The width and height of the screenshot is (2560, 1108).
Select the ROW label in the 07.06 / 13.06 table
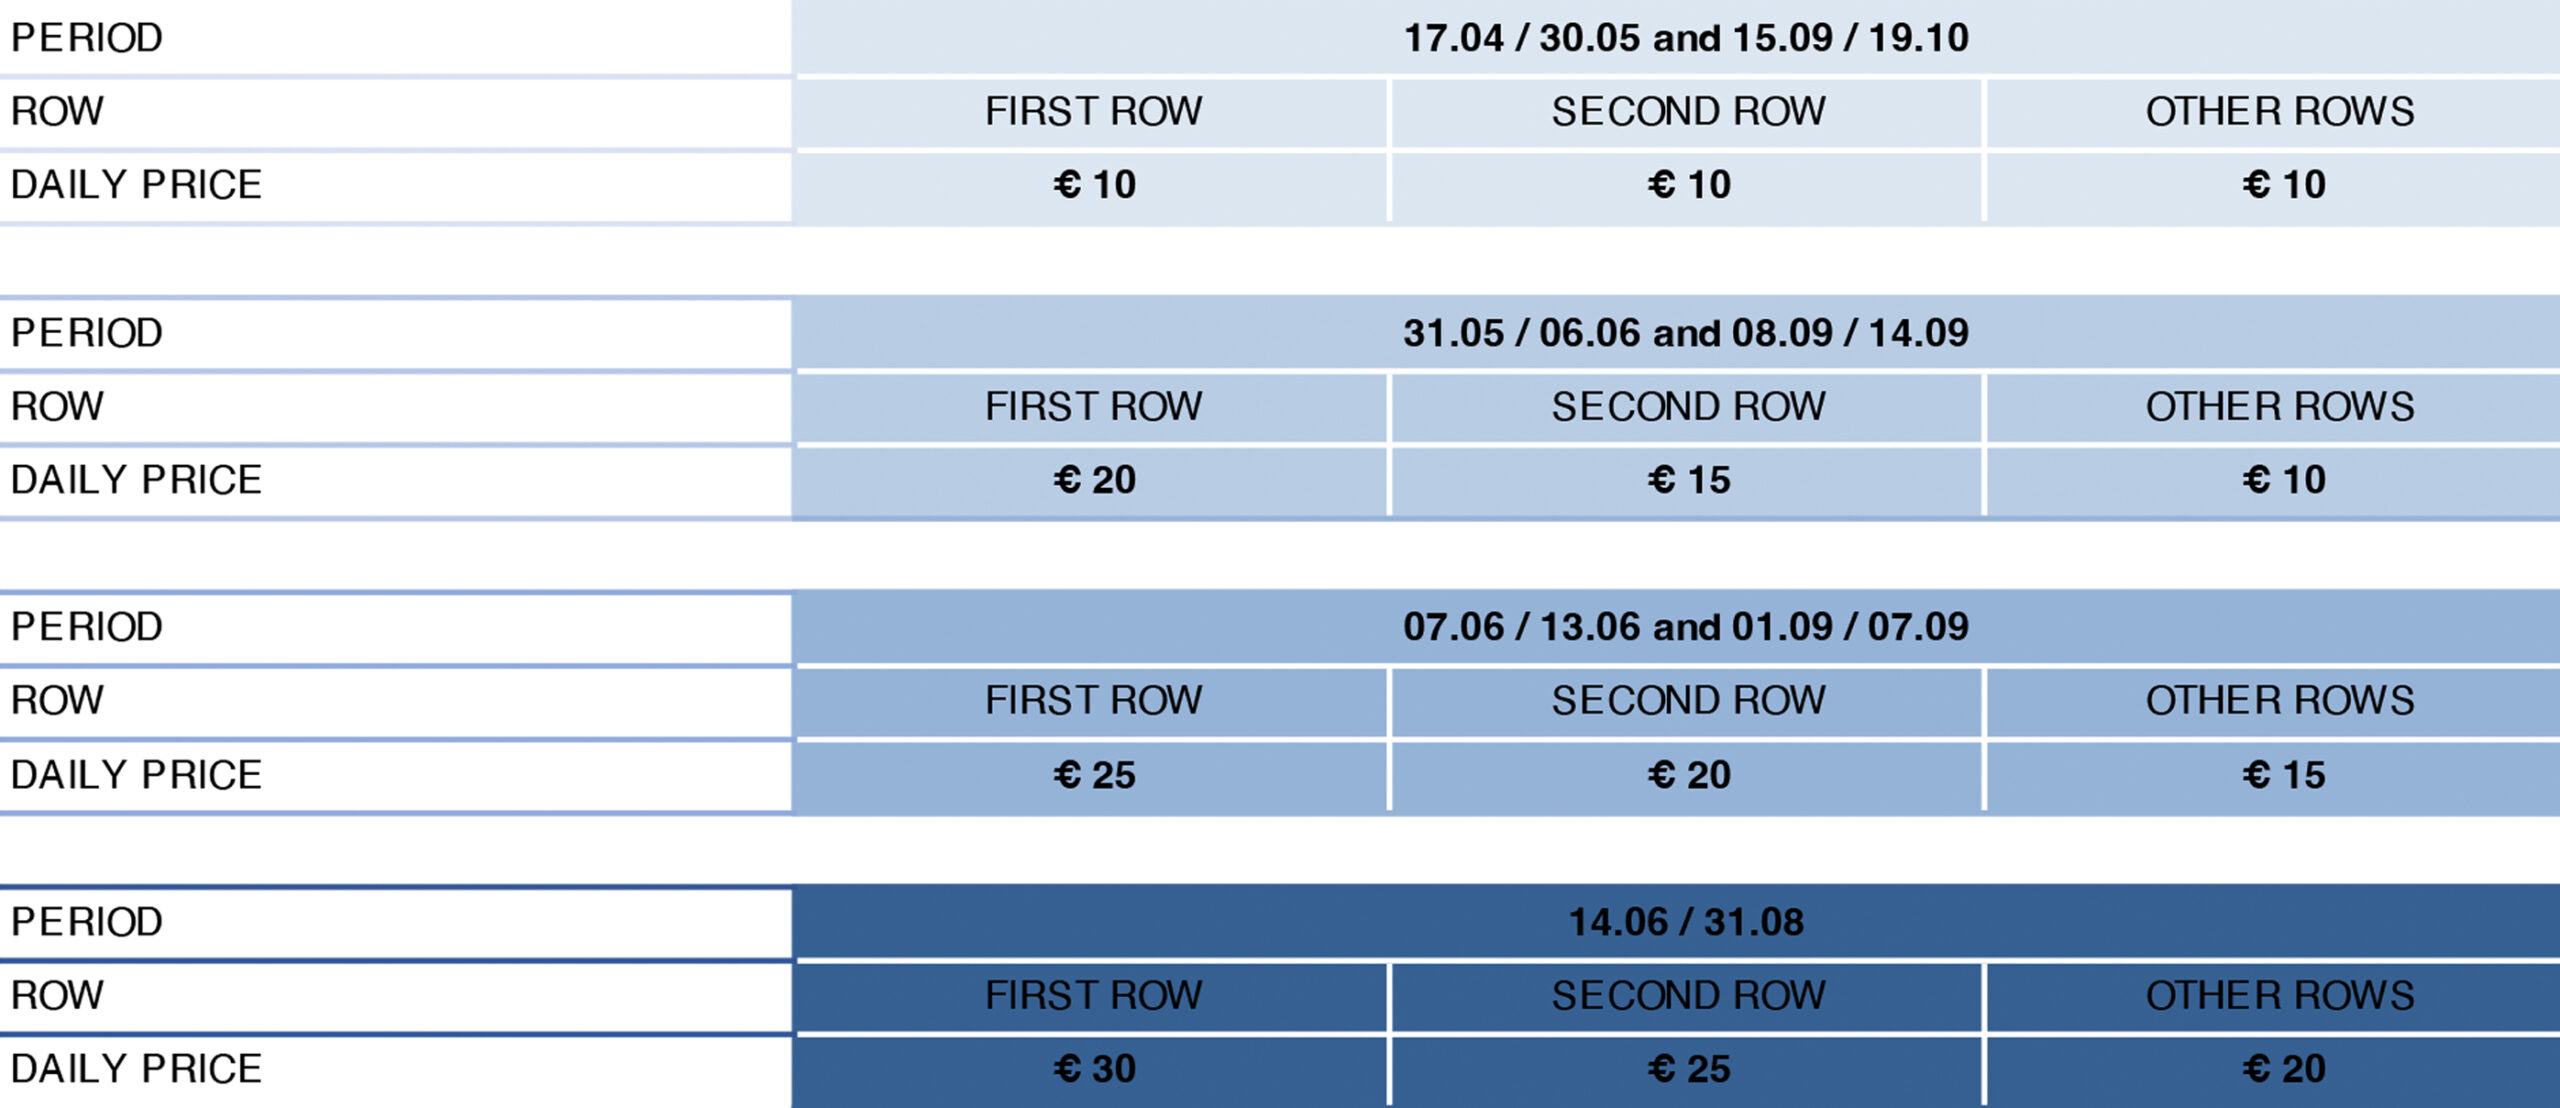(x=57, y=700)
